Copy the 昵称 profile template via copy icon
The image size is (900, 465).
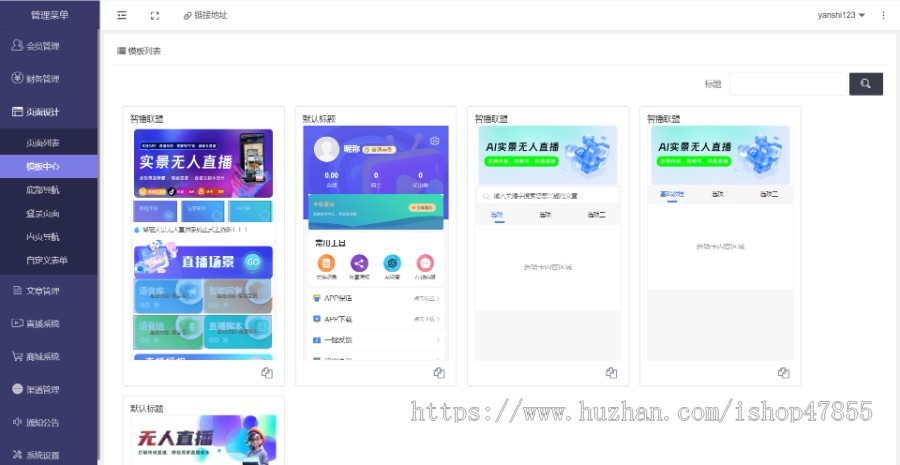point(439,373)
